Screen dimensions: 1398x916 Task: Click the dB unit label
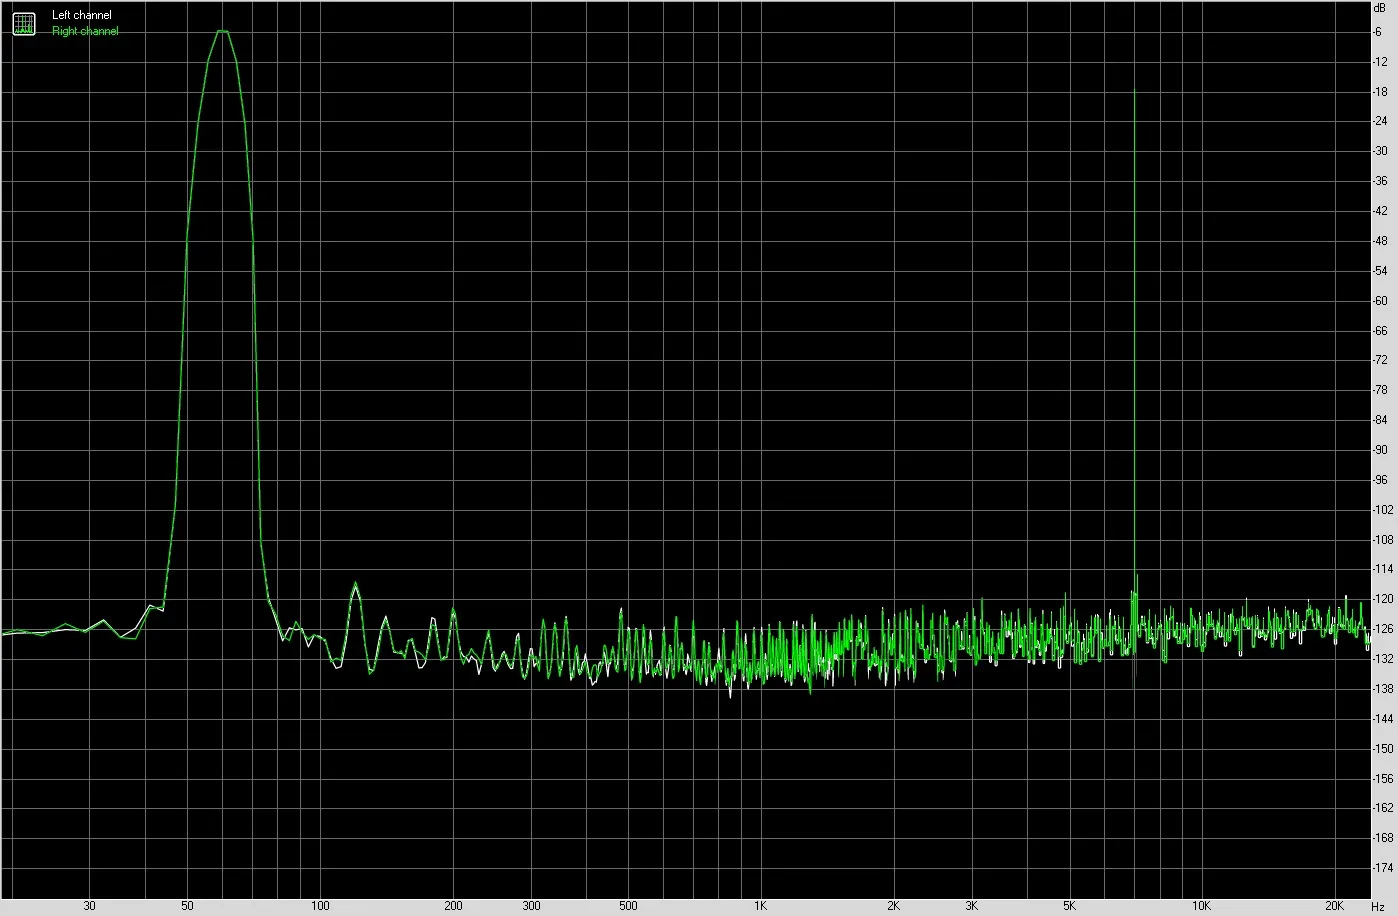[1380, 7]
